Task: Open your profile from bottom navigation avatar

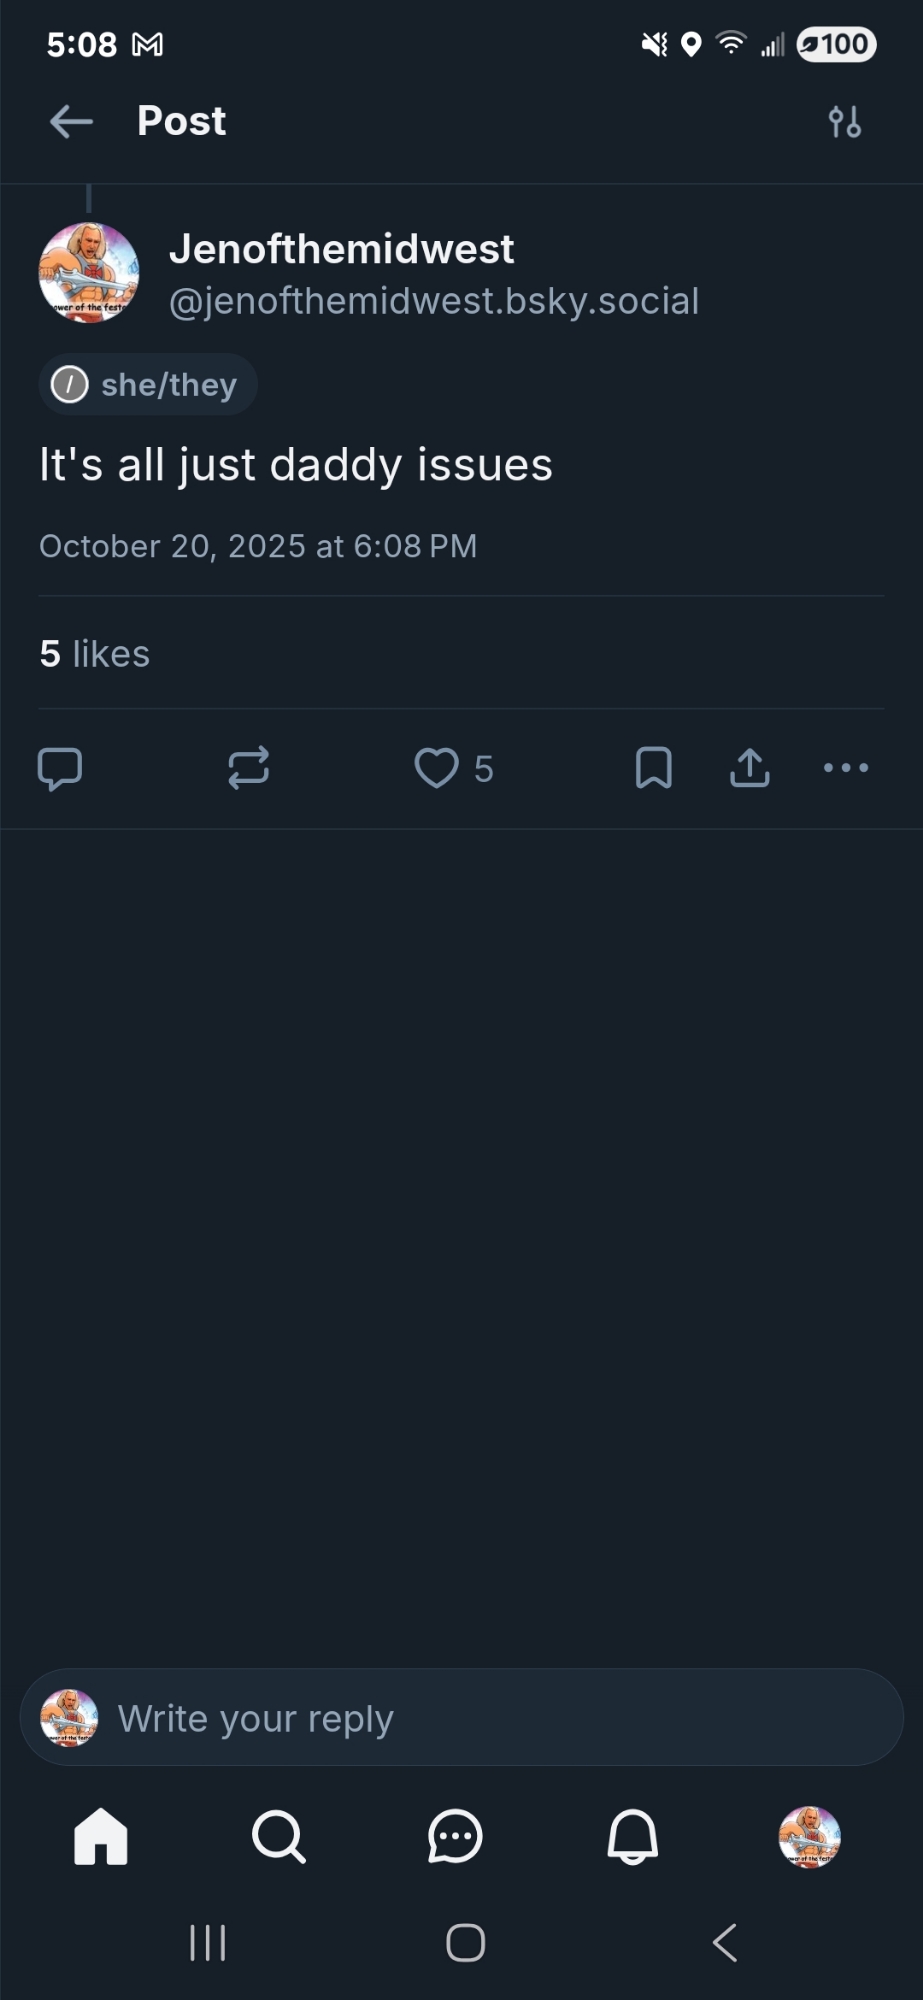Action: (x=809, y=1836)
